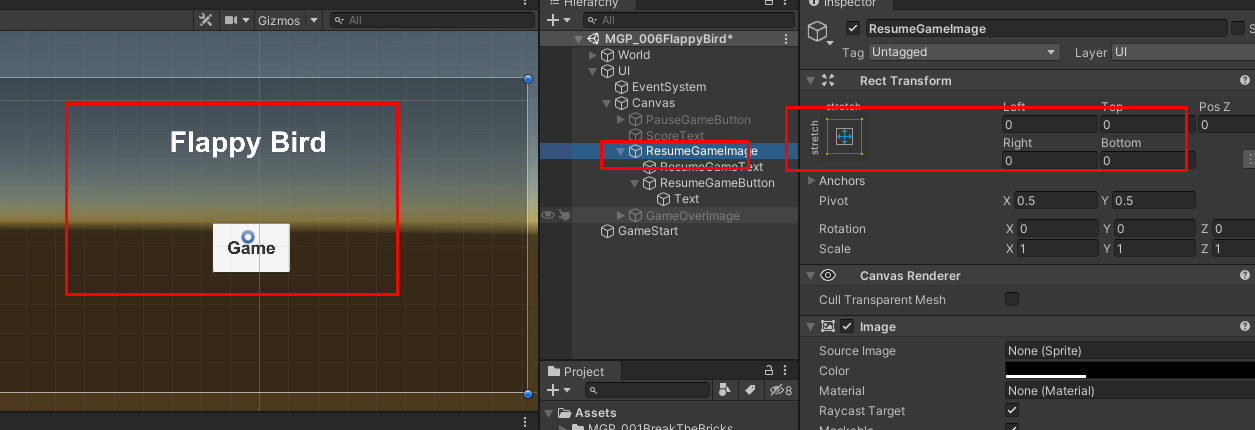The image size is (1255, 430).
Task: Collapse the UI object in Hierarchy
Action: (593, 71)
